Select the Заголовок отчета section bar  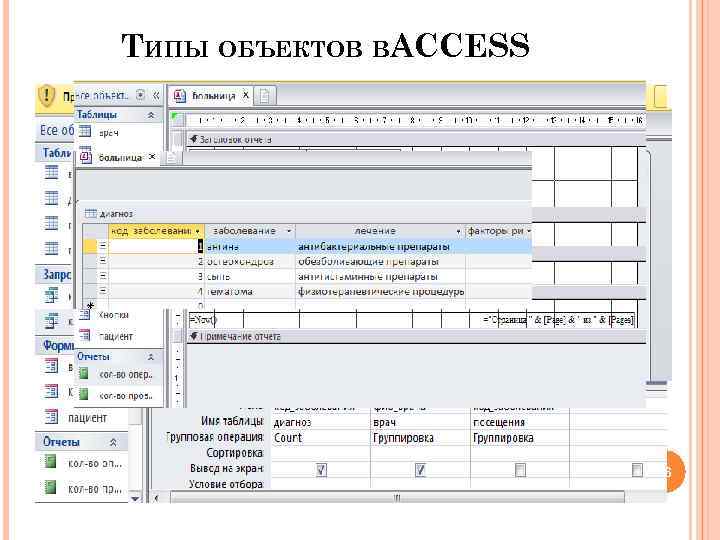pos(416,140)
